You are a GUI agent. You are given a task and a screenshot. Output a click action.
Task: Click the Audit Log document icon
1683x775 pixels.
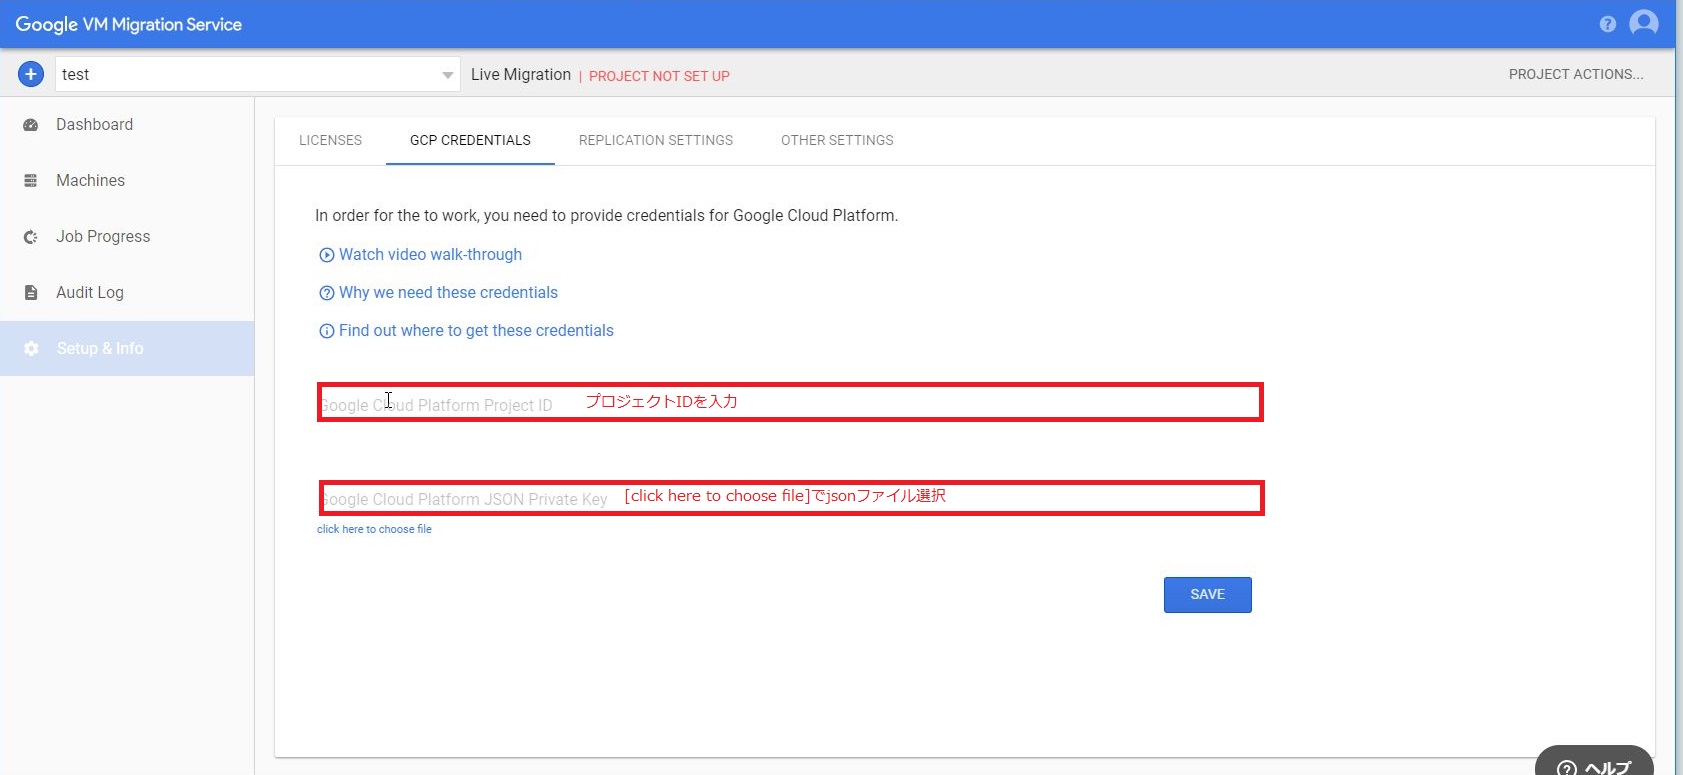pos(31,293)
